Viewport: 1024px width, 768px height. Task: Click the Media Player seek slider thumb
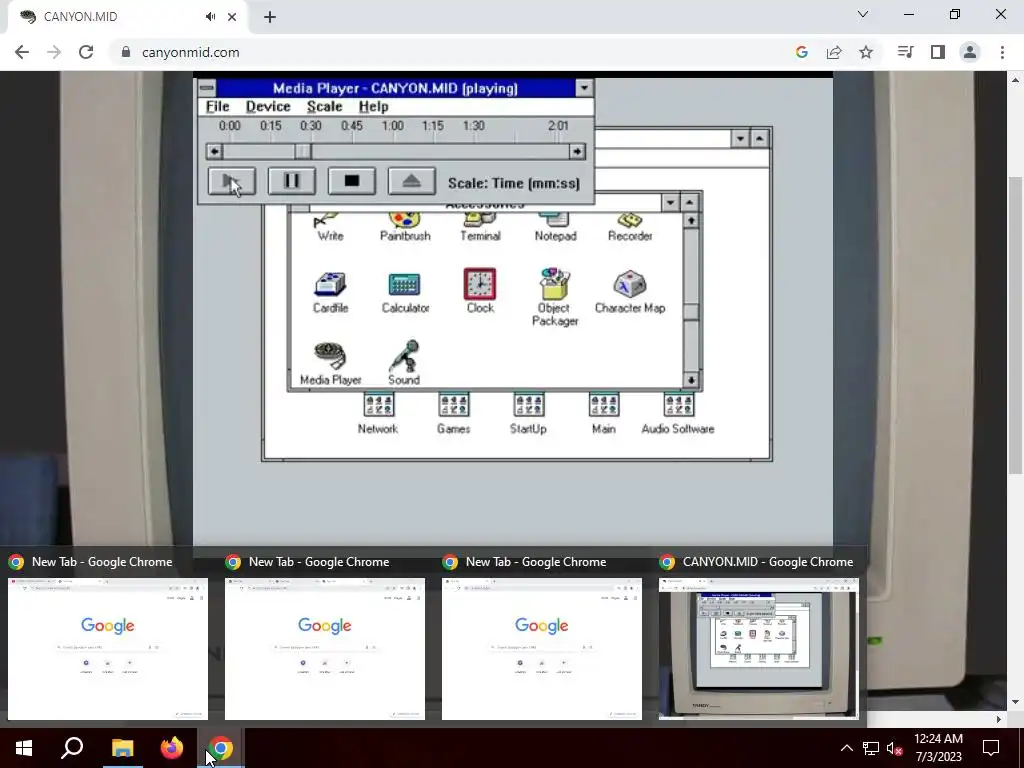tap(302, 152)
